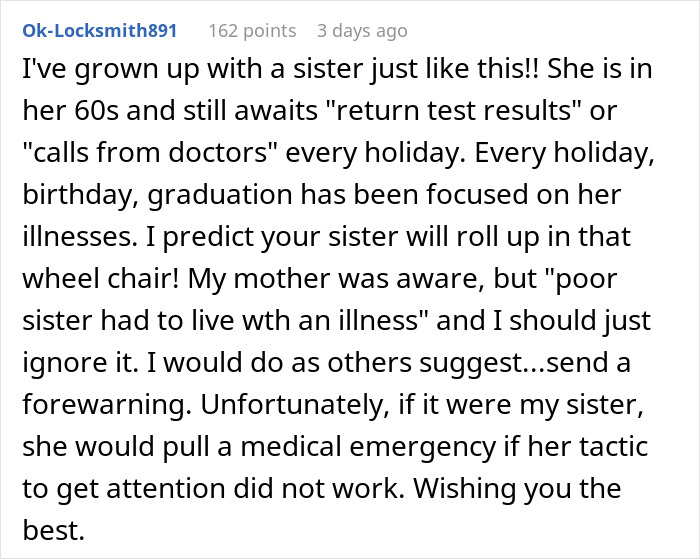Click the phrase "Wishing you the" text
The image size is (700, 559).
(517, 488)
